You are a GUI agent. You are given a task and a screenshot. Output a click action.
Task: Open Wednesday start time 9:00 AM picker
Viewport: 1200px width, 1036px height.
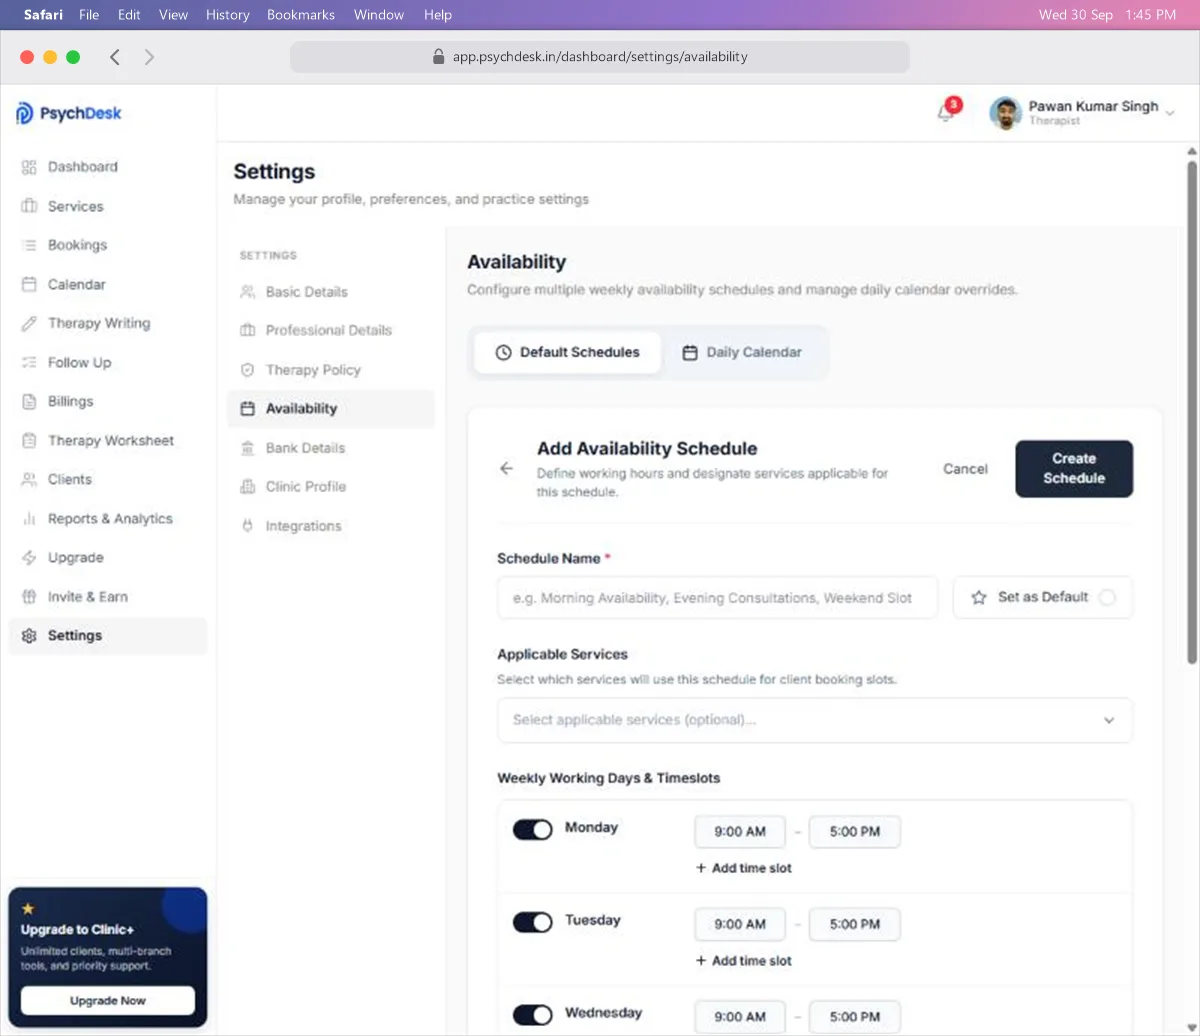740,1016
